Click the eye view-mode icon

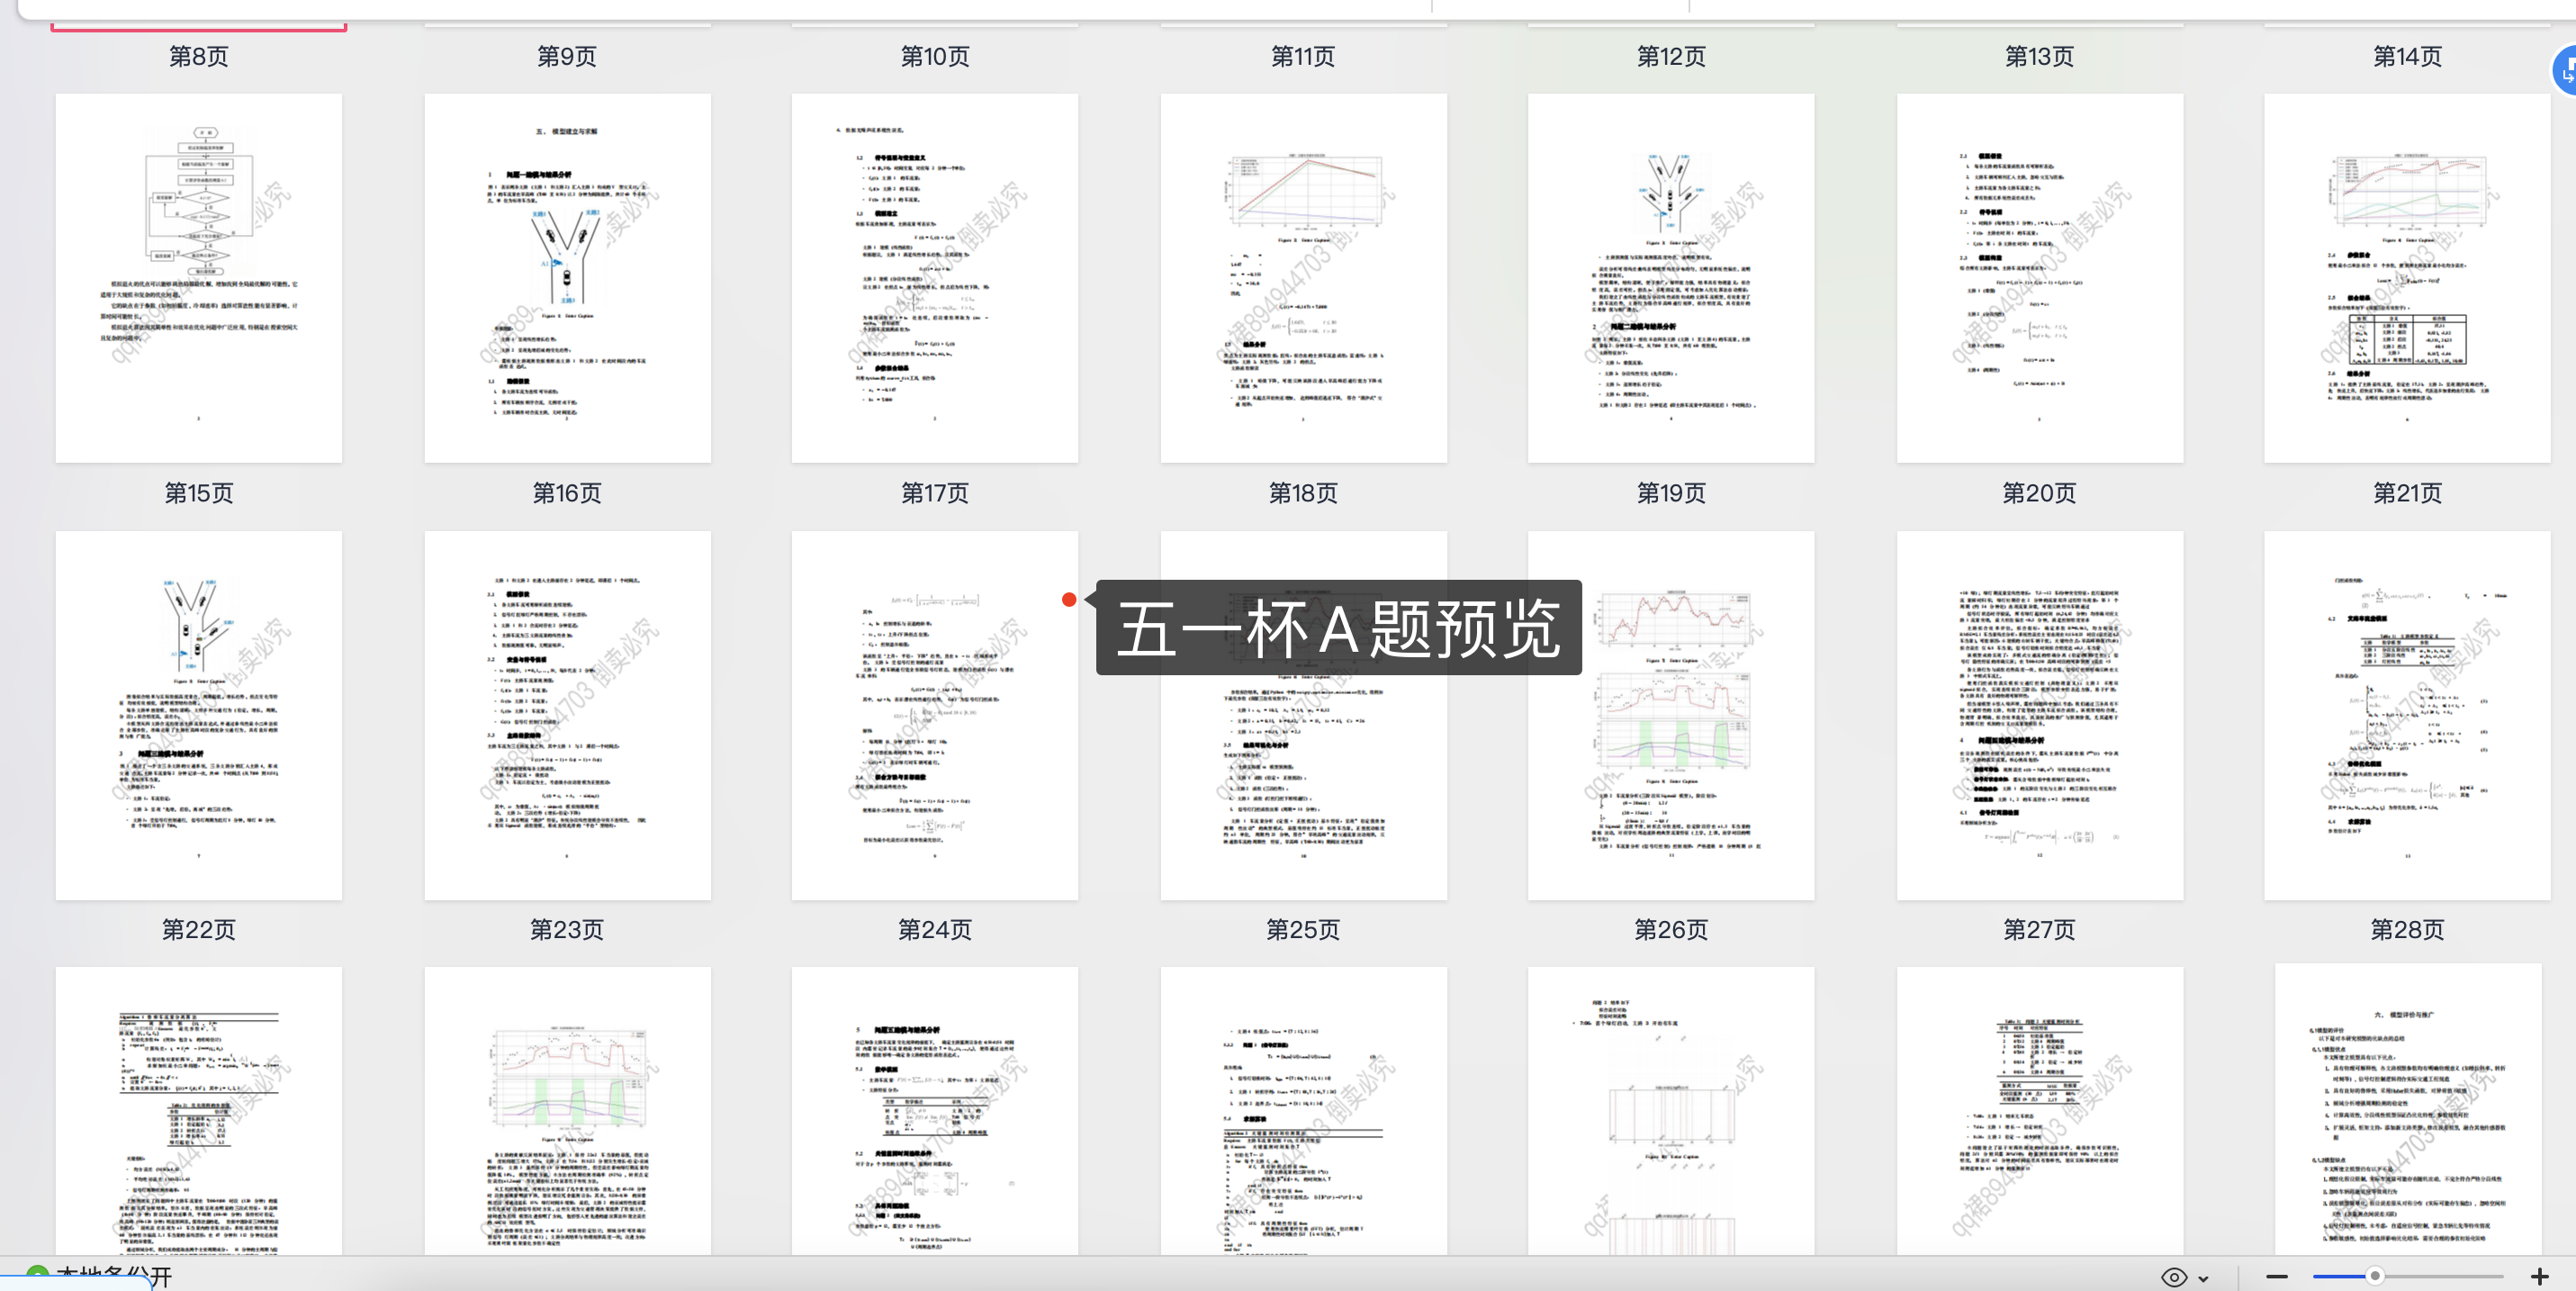2173,1277
